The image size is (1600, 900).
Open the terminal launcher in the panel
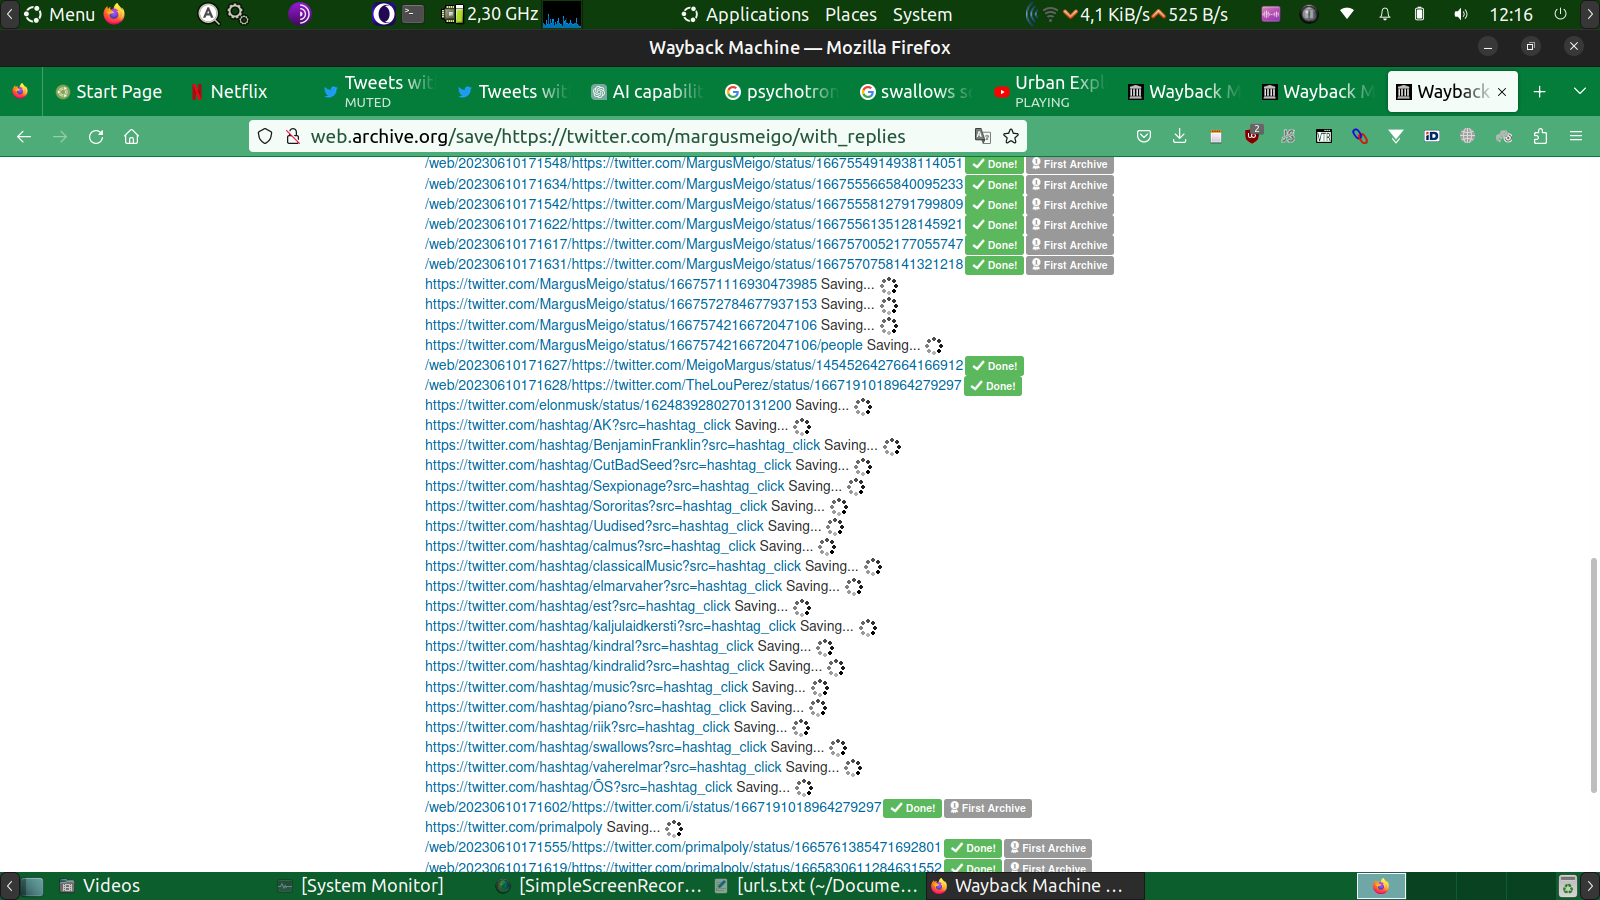click(x=413, y=14)
